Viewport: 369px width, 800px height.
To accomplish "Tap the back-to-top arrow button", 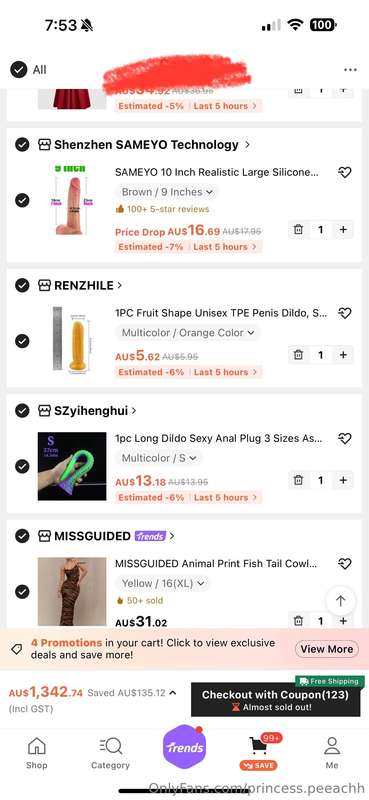I will (x=340, y=601).
